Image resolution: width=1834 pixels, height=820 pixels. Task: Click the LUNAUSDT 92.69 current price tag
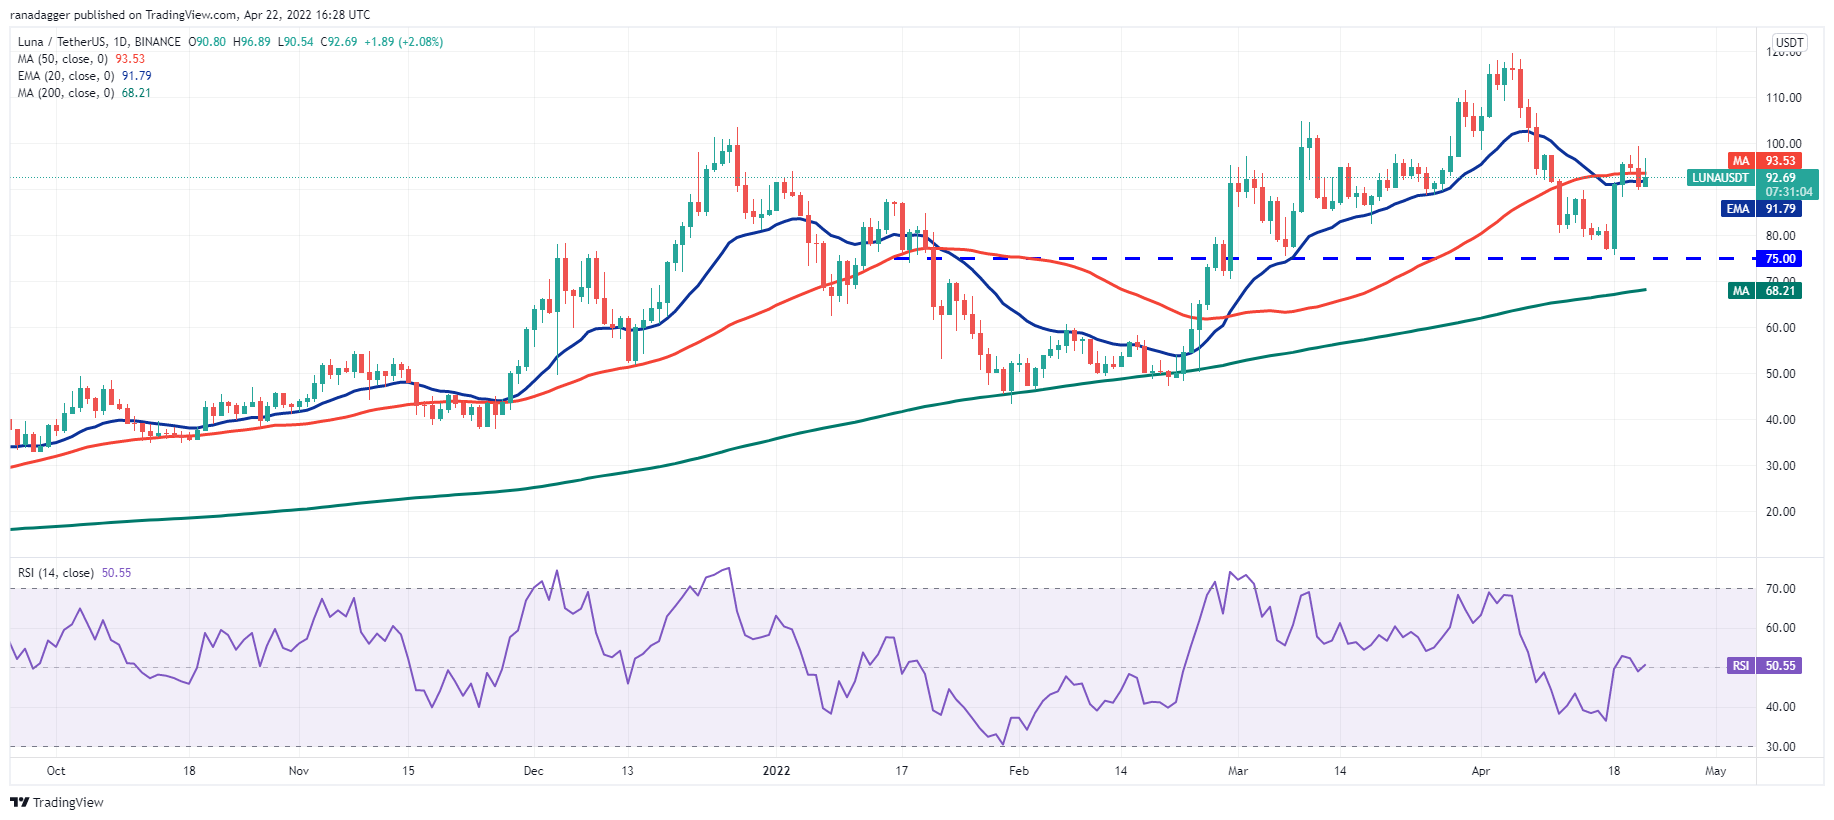point(1751,178)
